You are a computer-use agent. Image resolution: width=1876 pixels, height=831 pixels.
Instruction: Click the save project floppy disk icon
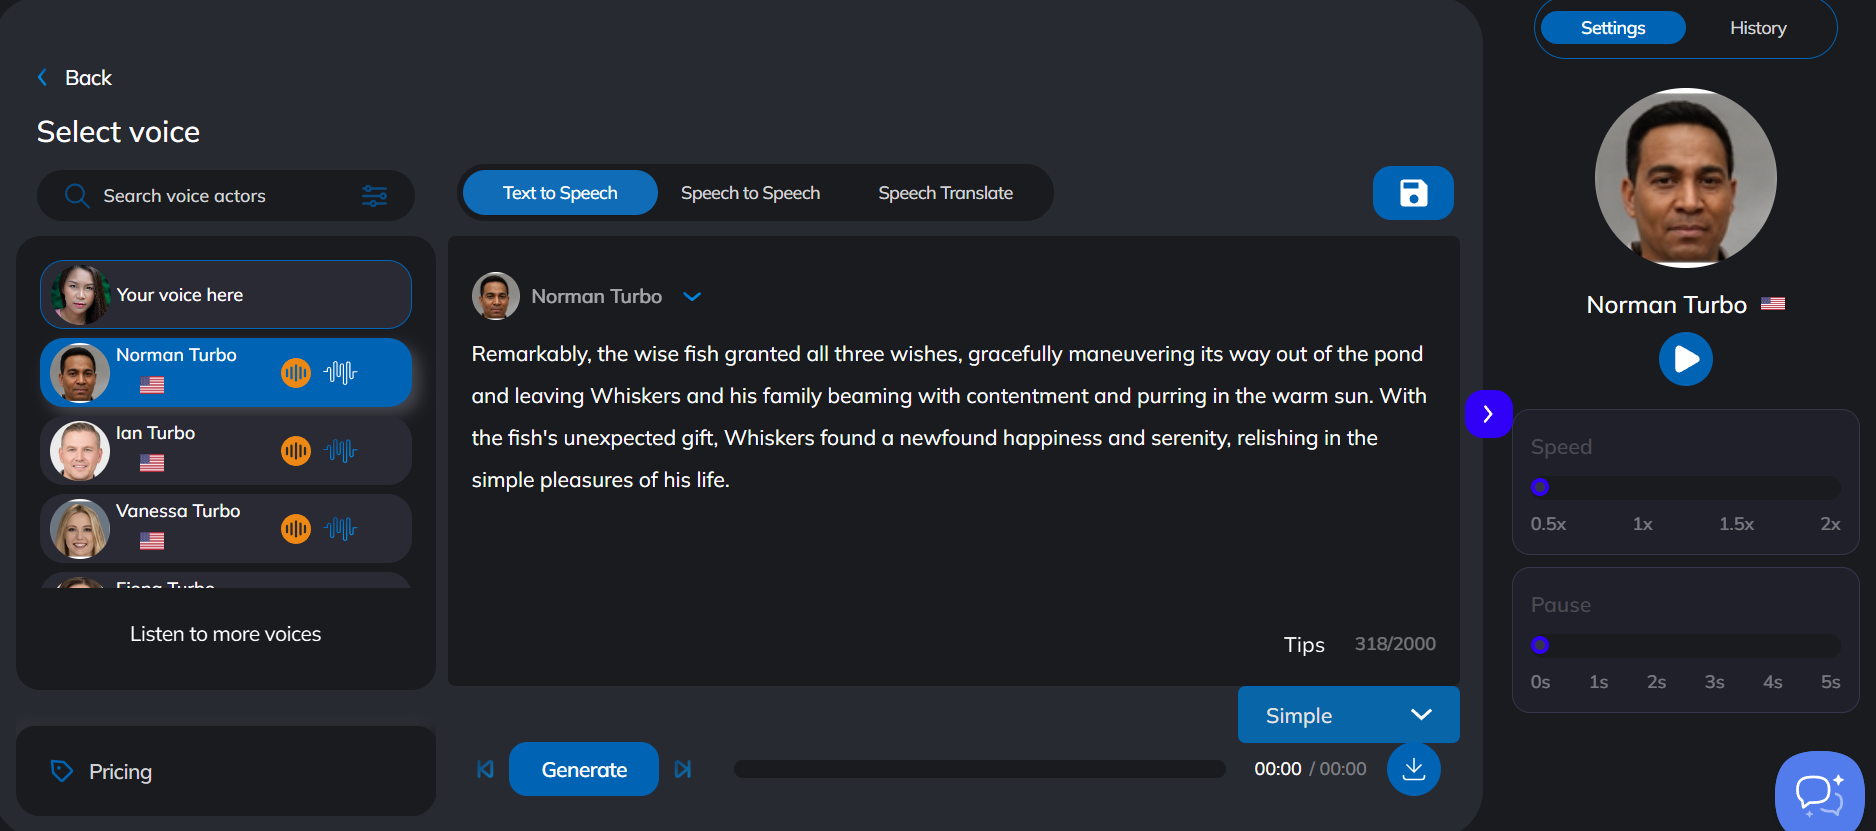pos(1412,193)
